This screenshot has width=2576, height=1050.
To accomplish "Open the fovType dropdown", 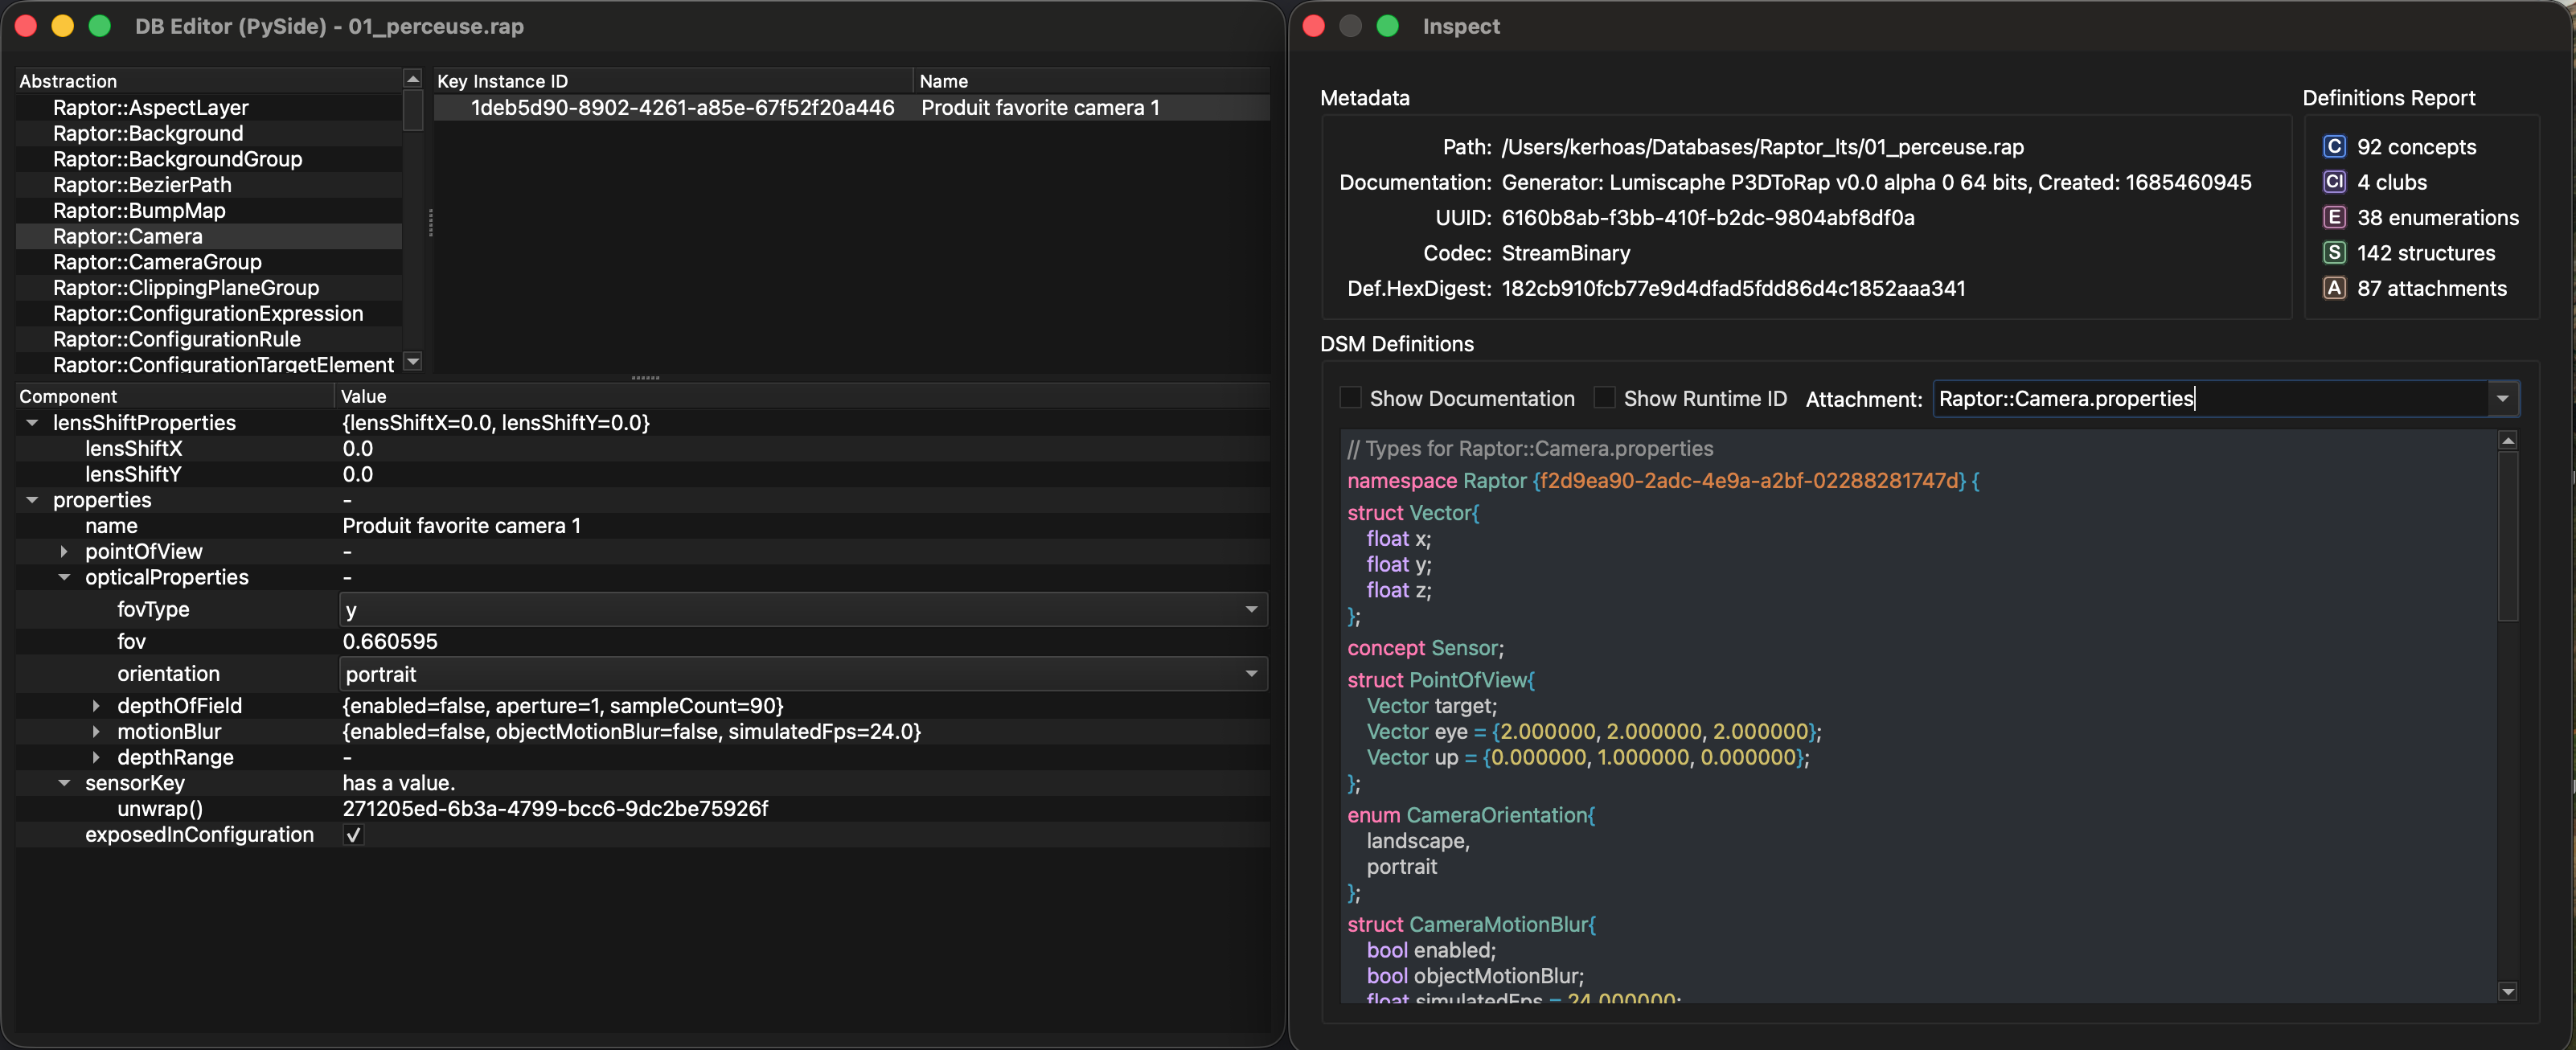I will pos(1250,609).
